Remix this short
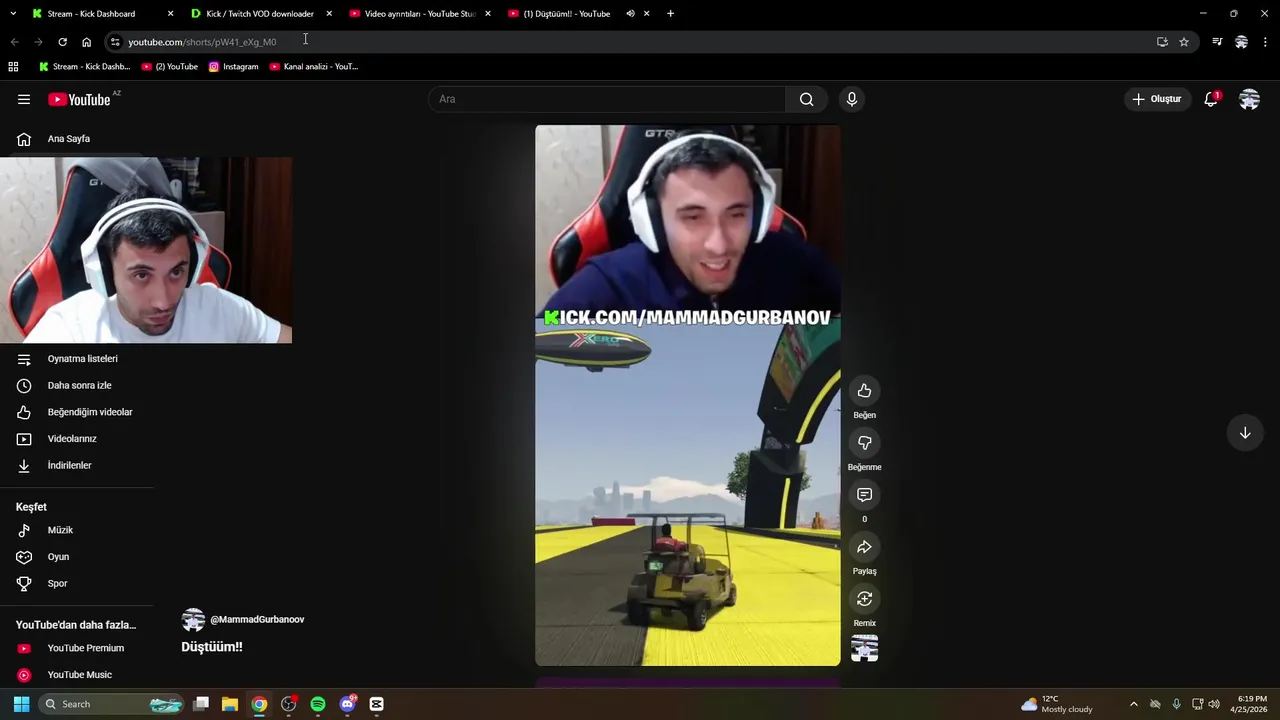The width and height of the screenshot is (1280, 720). pos(864,599)
